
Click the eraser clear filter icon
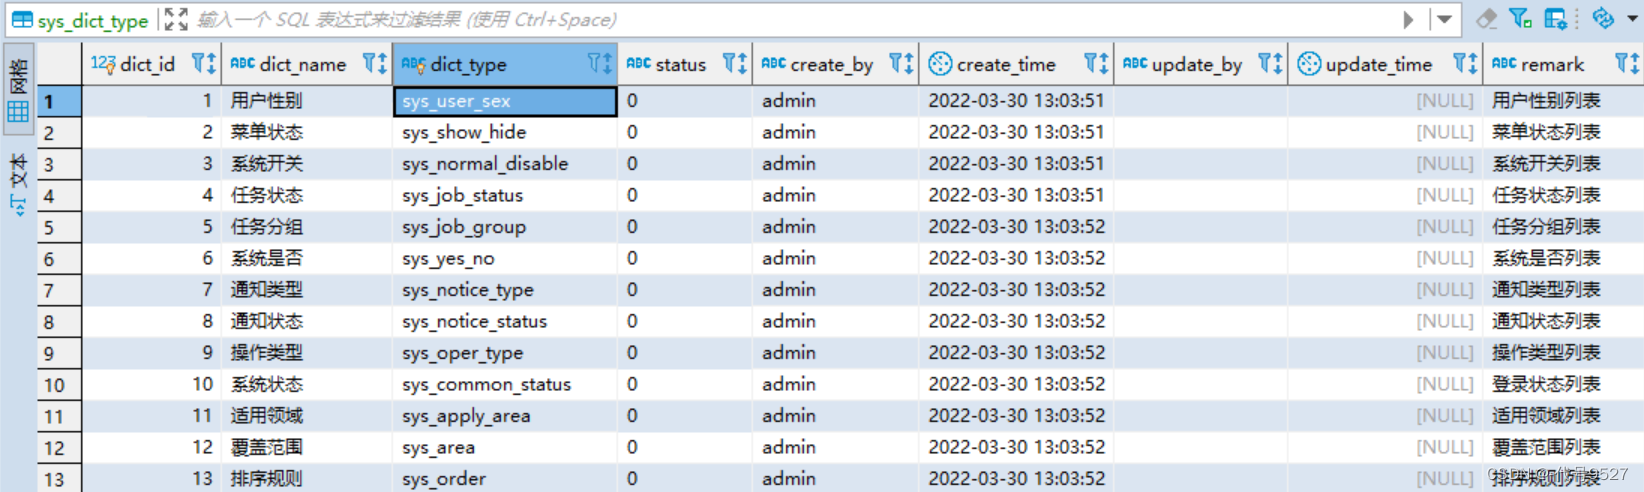(x=1487, y=19)
